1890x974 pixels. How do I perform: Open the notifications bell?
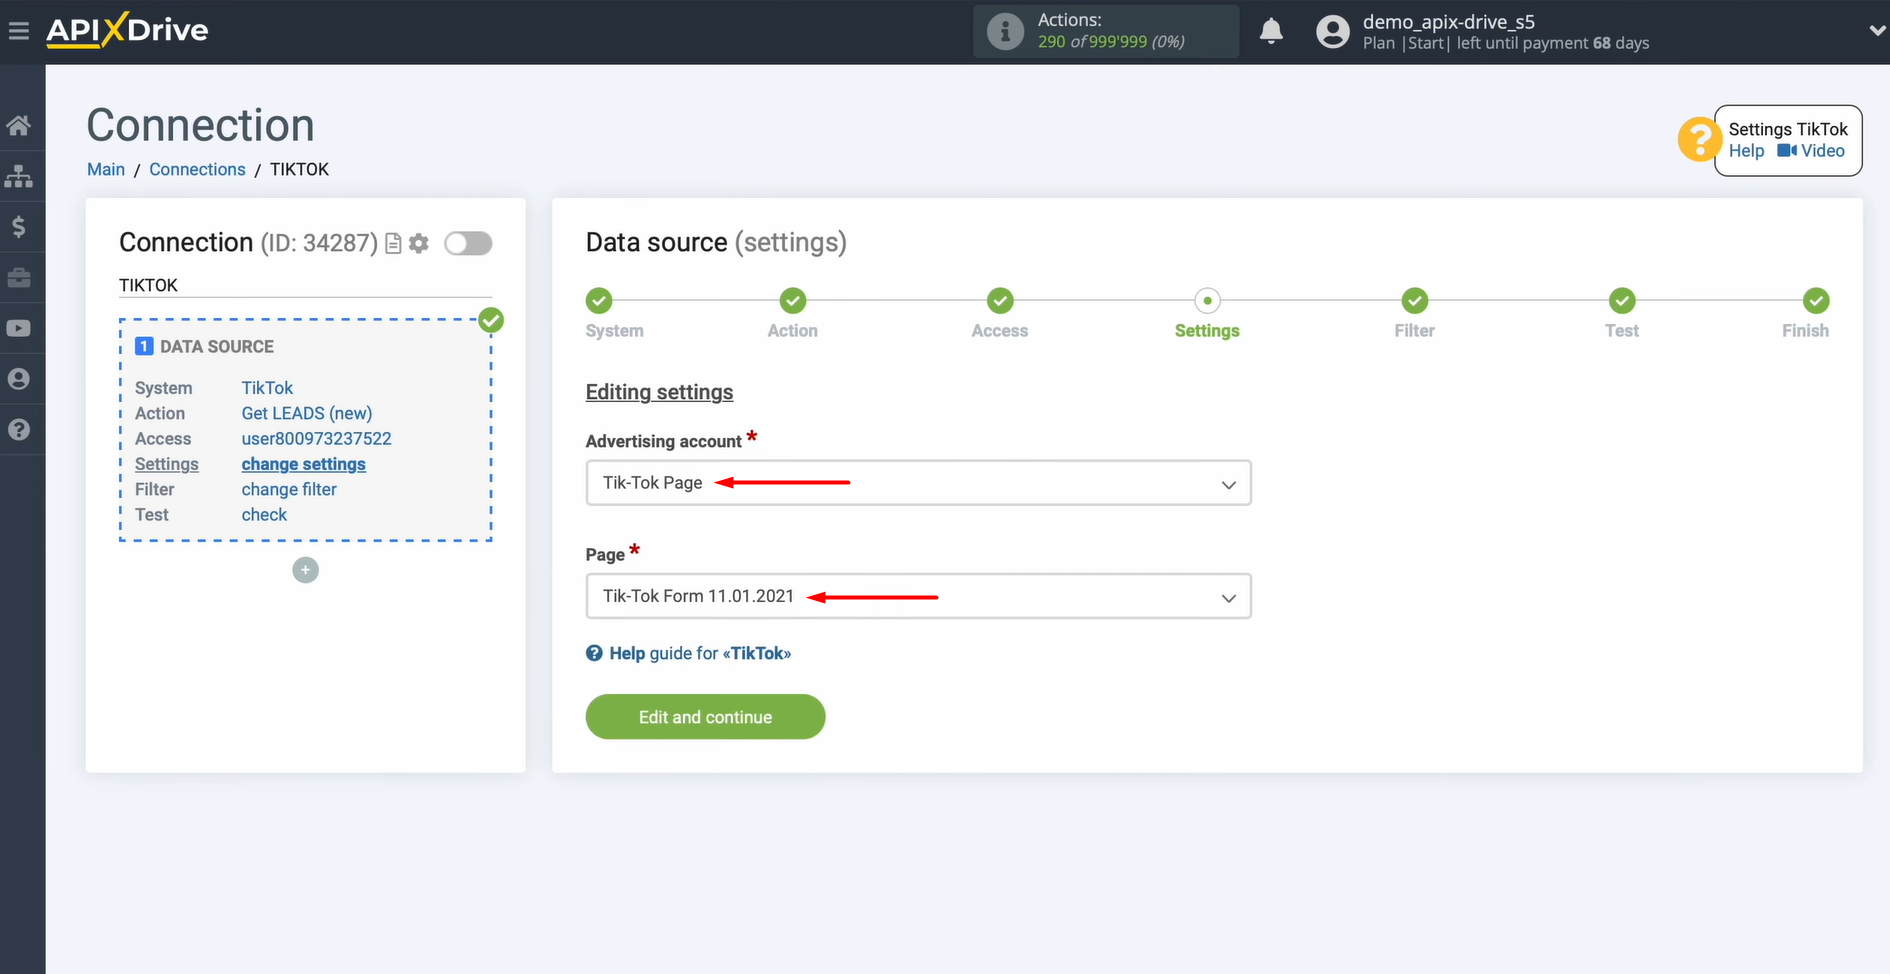point(1271,31)
